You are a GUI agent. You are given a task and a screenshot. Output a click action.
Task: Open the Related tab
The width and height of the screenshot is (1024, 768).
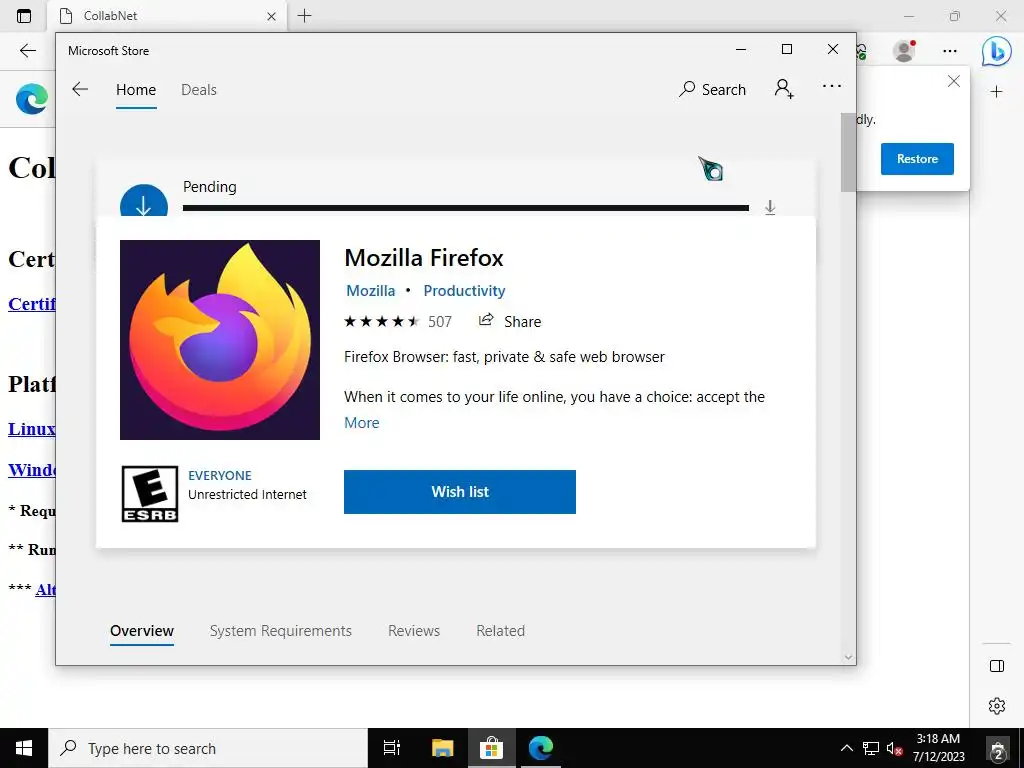coord(500,631)
